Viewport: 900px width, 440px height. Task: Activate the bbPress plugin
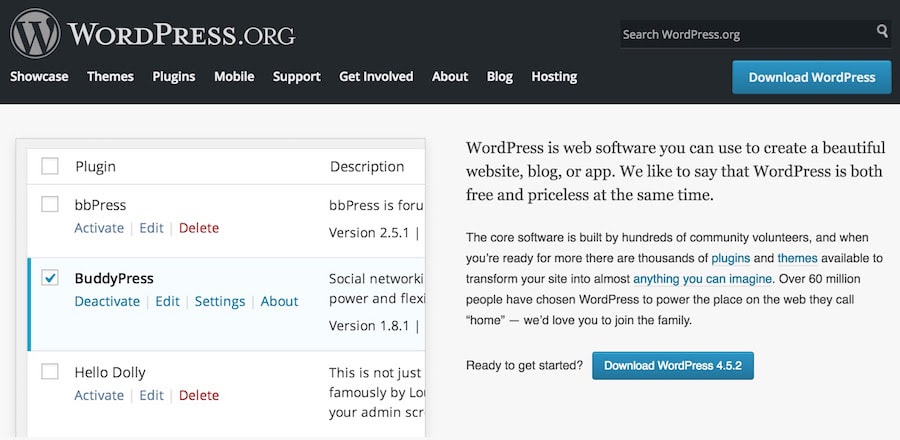99,228
